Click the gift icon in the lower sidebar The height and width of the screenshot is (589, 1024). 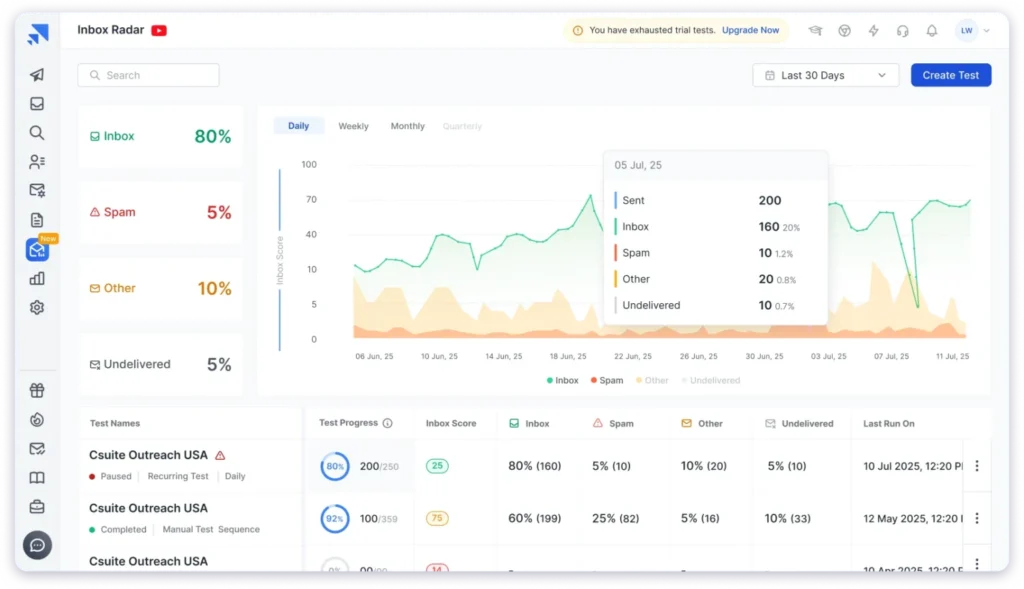(x=37, y=390)
